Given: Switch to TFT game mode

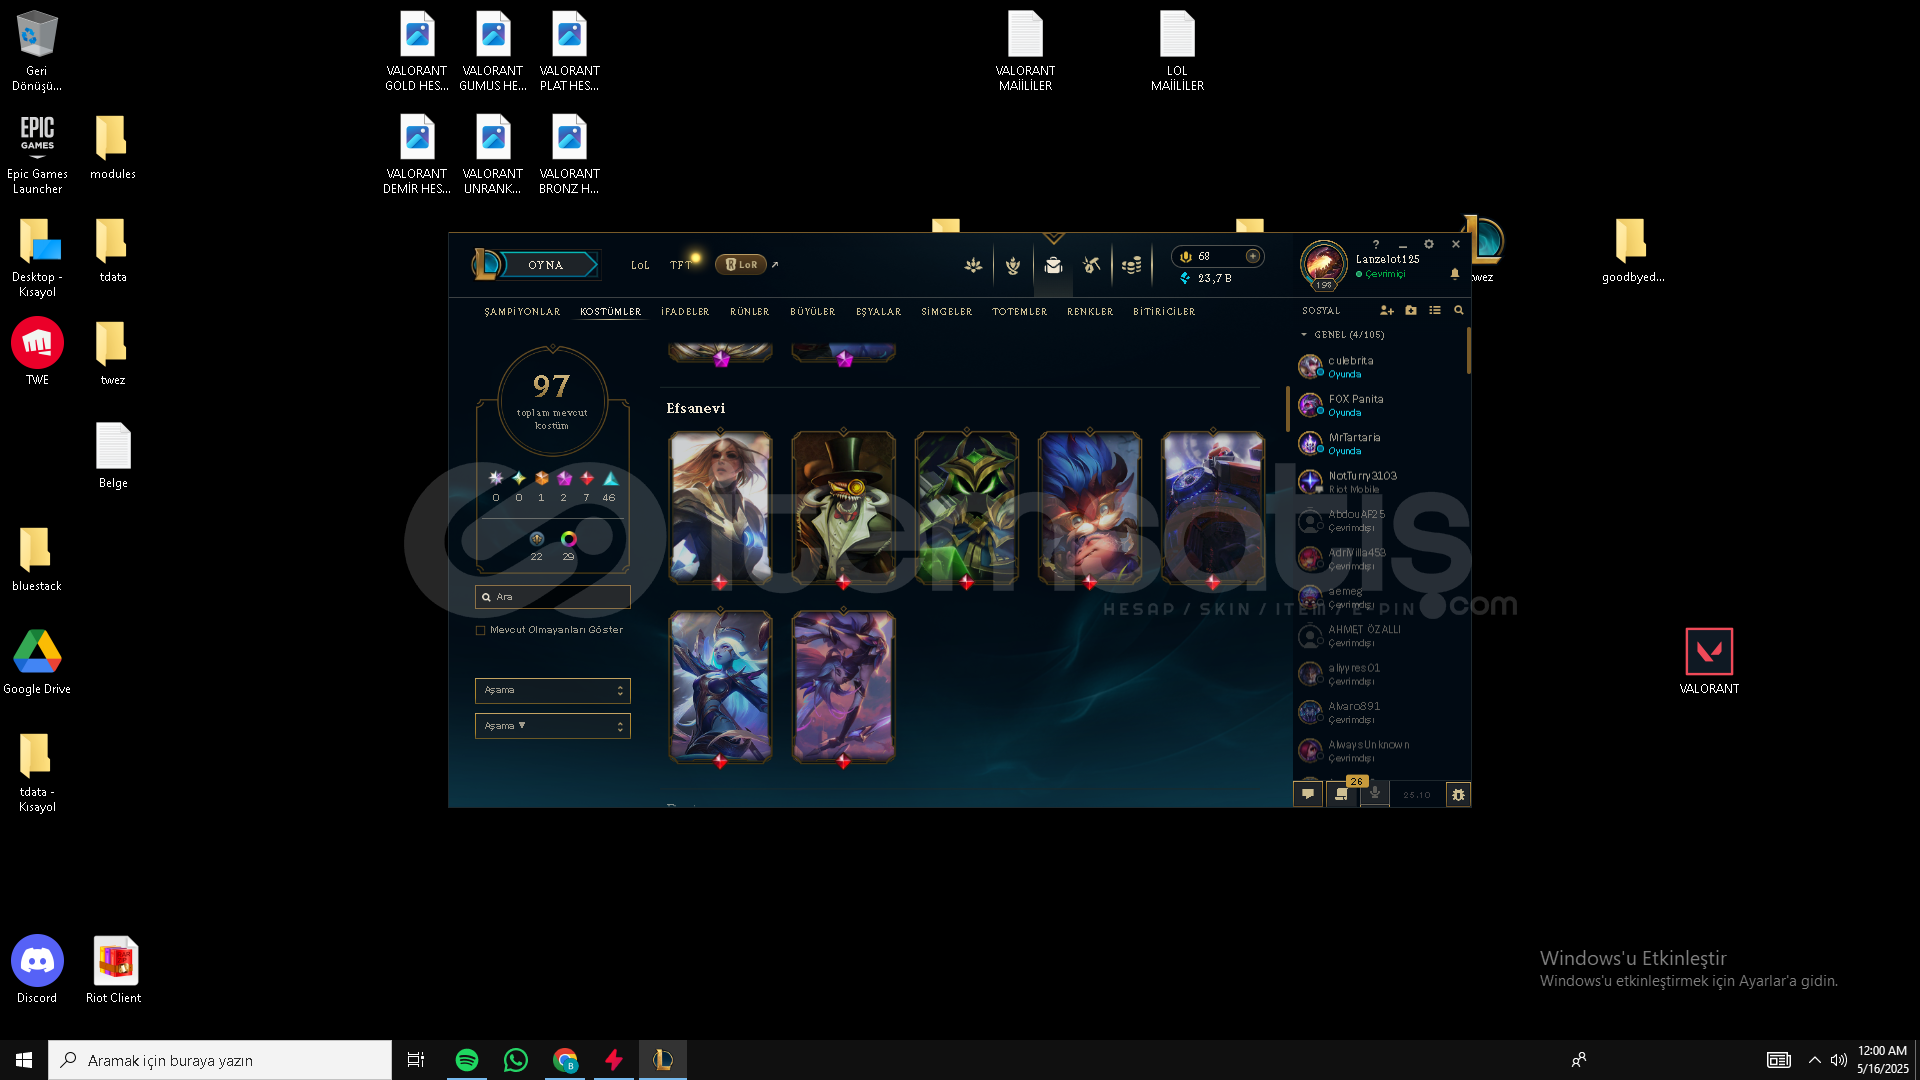Looking at the screenshot, I should click(680, 266).
